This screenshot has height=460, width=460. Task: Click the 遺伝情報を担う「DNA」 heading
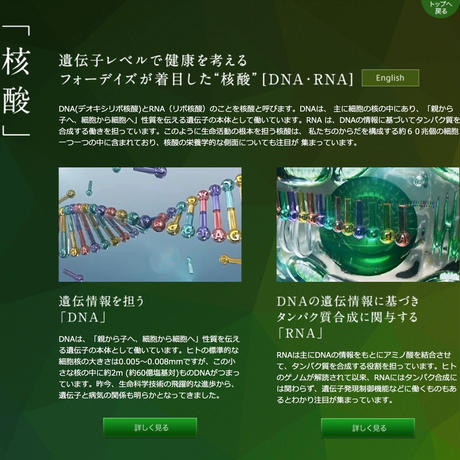pyautogui.click(x=102, y=309)
